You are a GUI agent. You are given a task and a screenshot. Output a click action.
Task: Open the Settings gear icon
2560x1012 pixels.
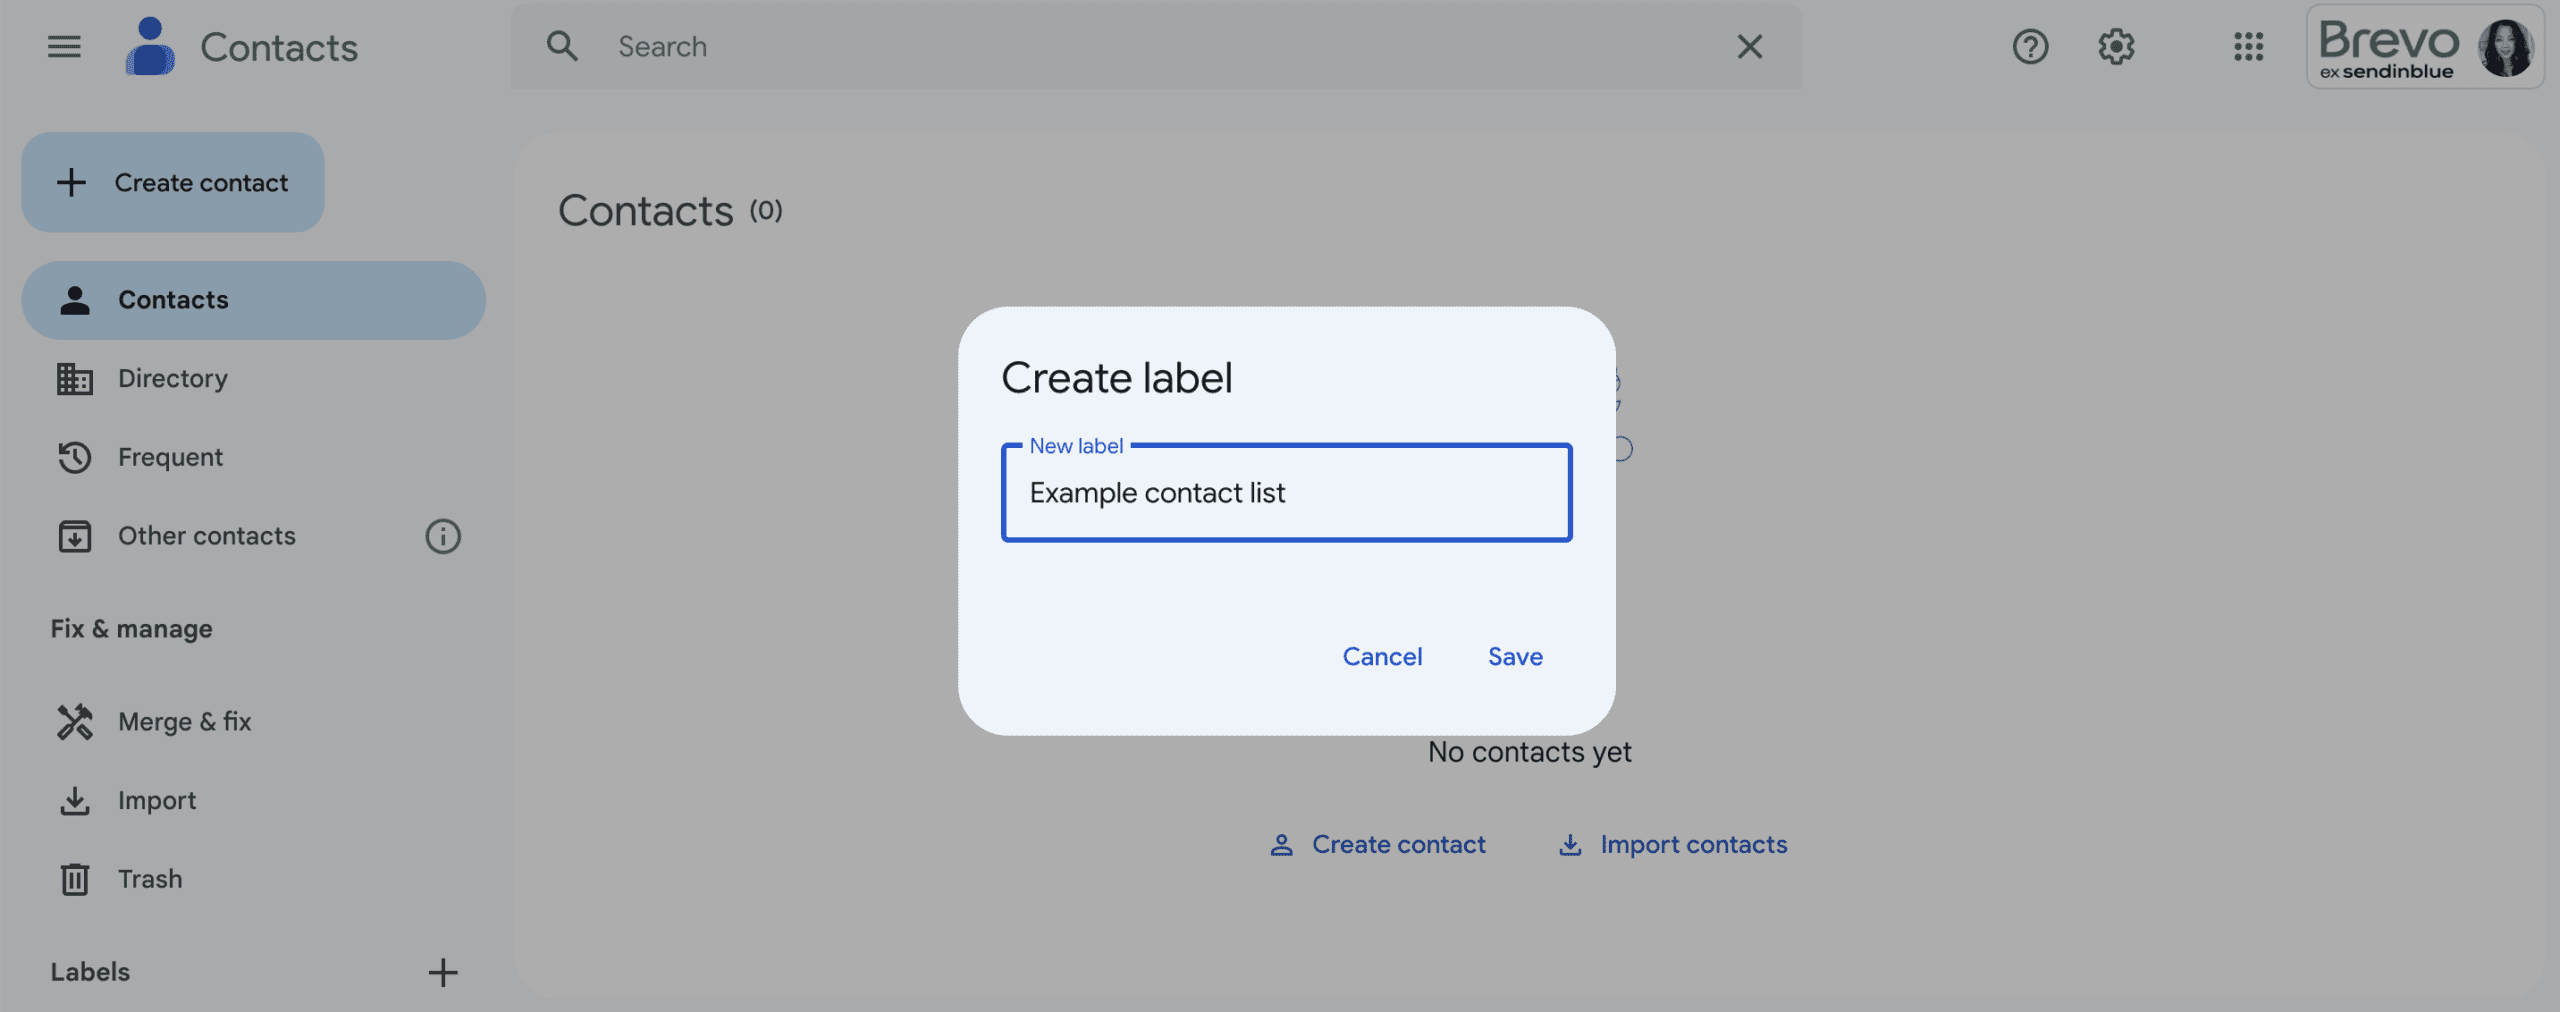(x=2116, y=46)
